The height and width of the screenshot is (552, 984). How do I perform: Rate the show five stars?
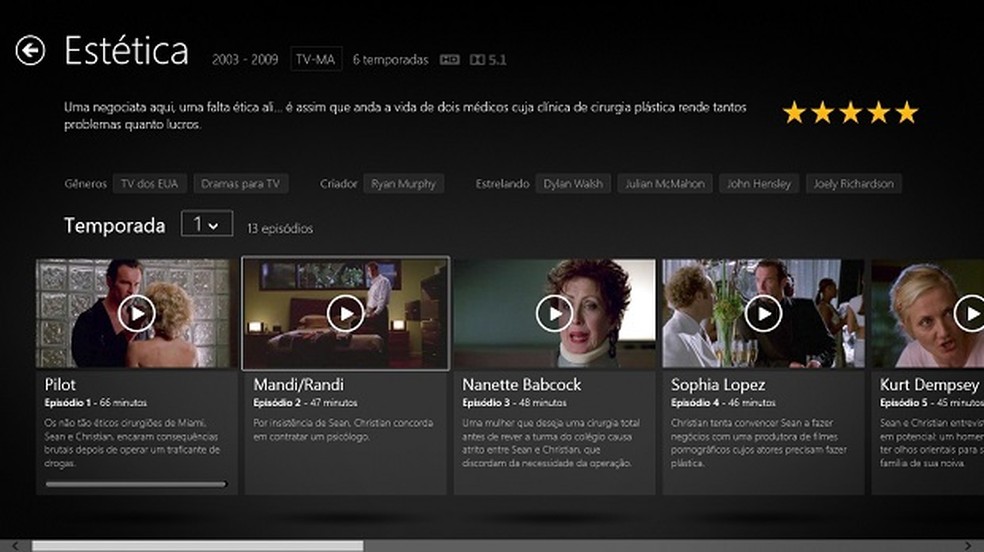click(907, 113)
